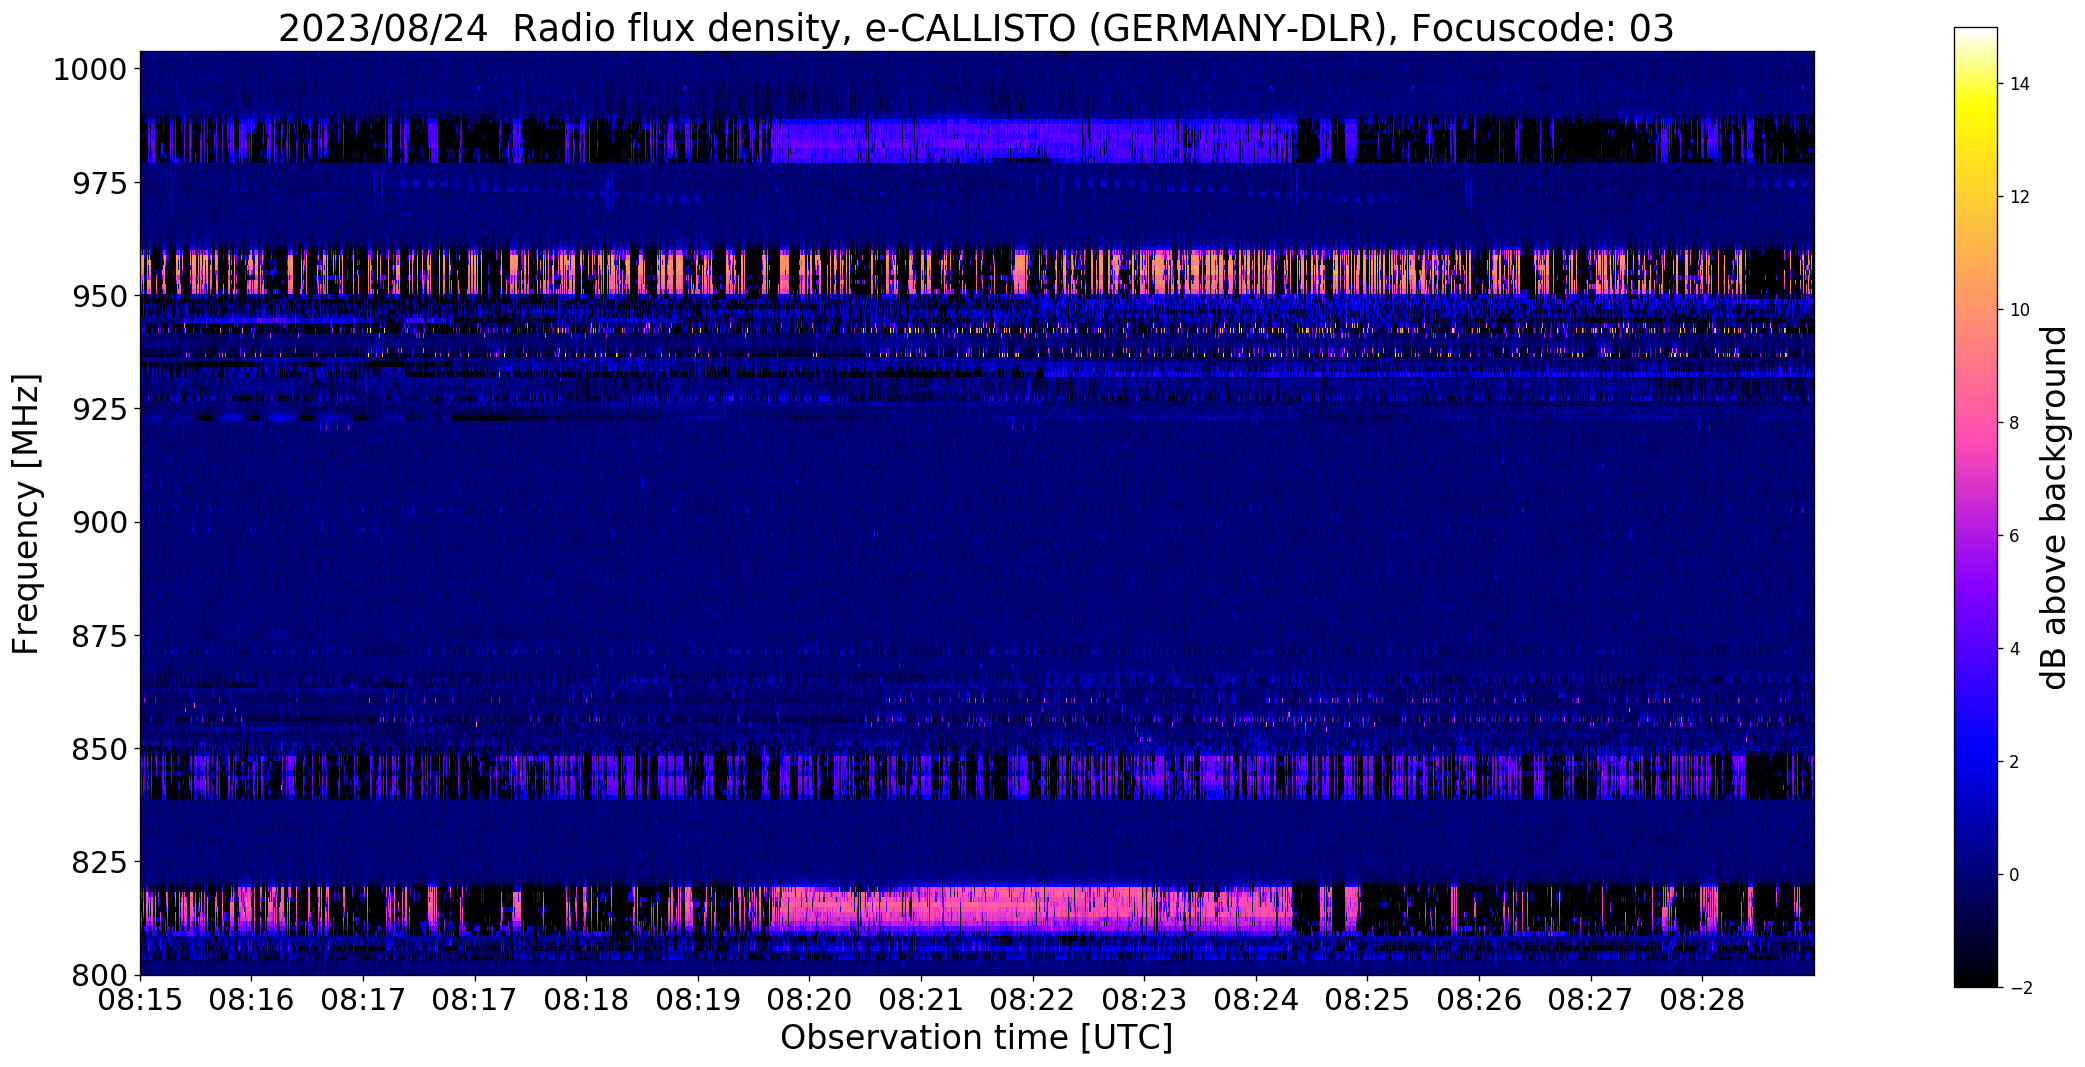This screenshot has height=1067, width=2085.
Task: Click the colorbar tick value 2
Action: point(2014,762)
